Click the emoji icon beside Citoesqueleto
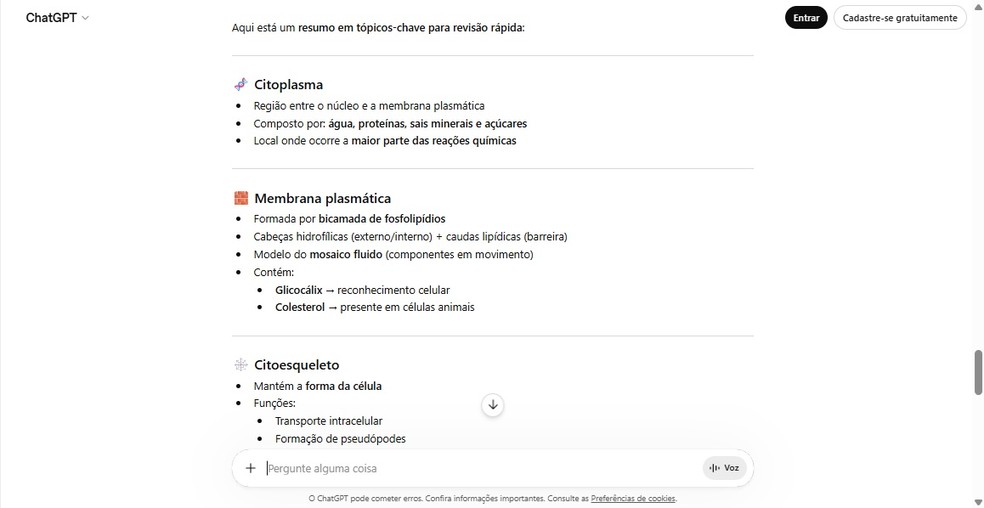The height and width of the screenshot is (508, 984). pyautogui.click(x=240, y=365)
